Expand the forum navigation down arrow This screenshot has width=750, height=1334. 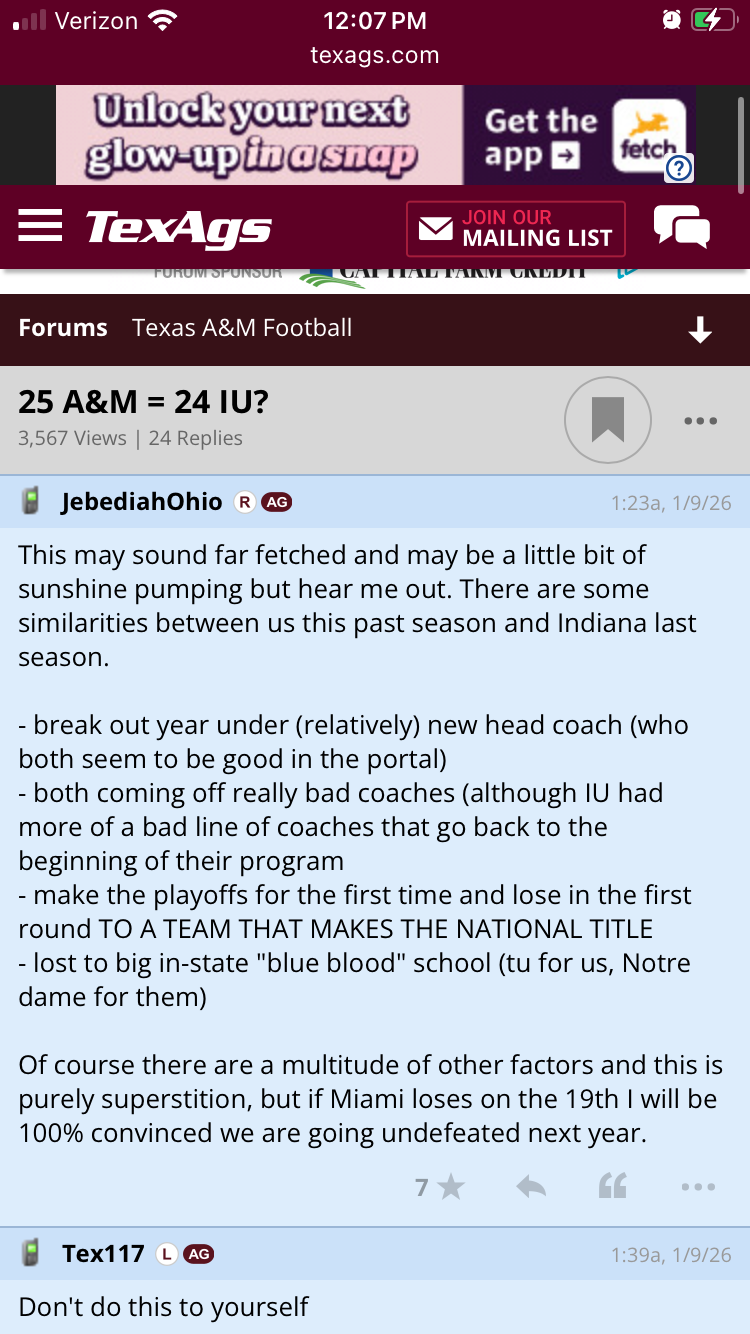coord(700,329)
